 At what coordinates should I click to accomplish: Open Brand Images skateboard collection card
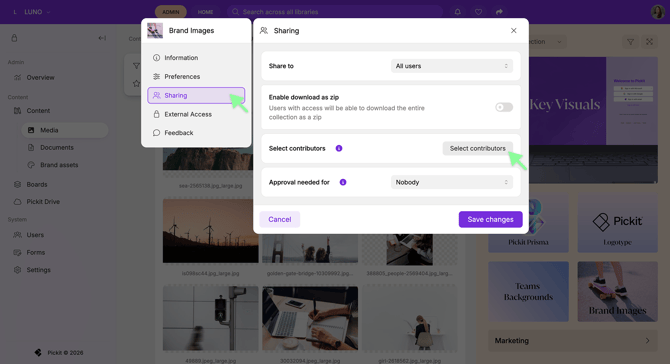[x=617, y=291]
